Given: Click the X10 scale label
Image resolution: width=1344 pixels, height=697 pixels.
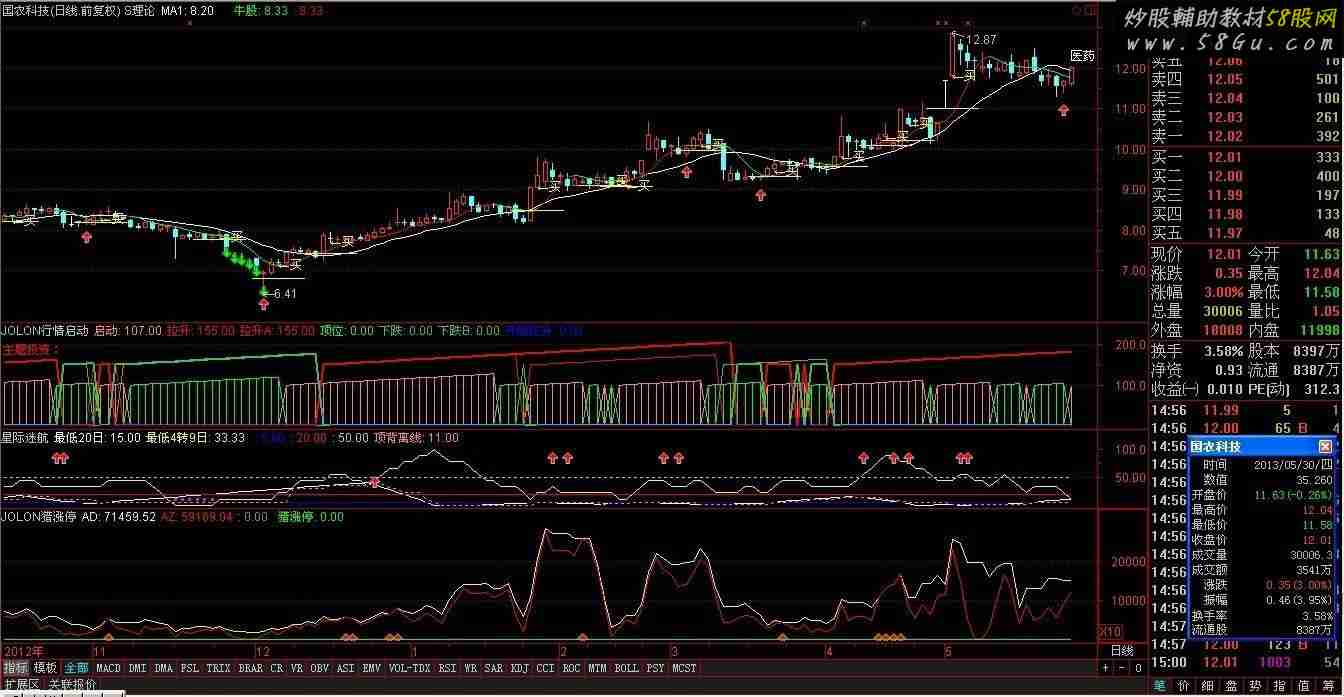Looking at the screenshot, I should point(1110,631).
